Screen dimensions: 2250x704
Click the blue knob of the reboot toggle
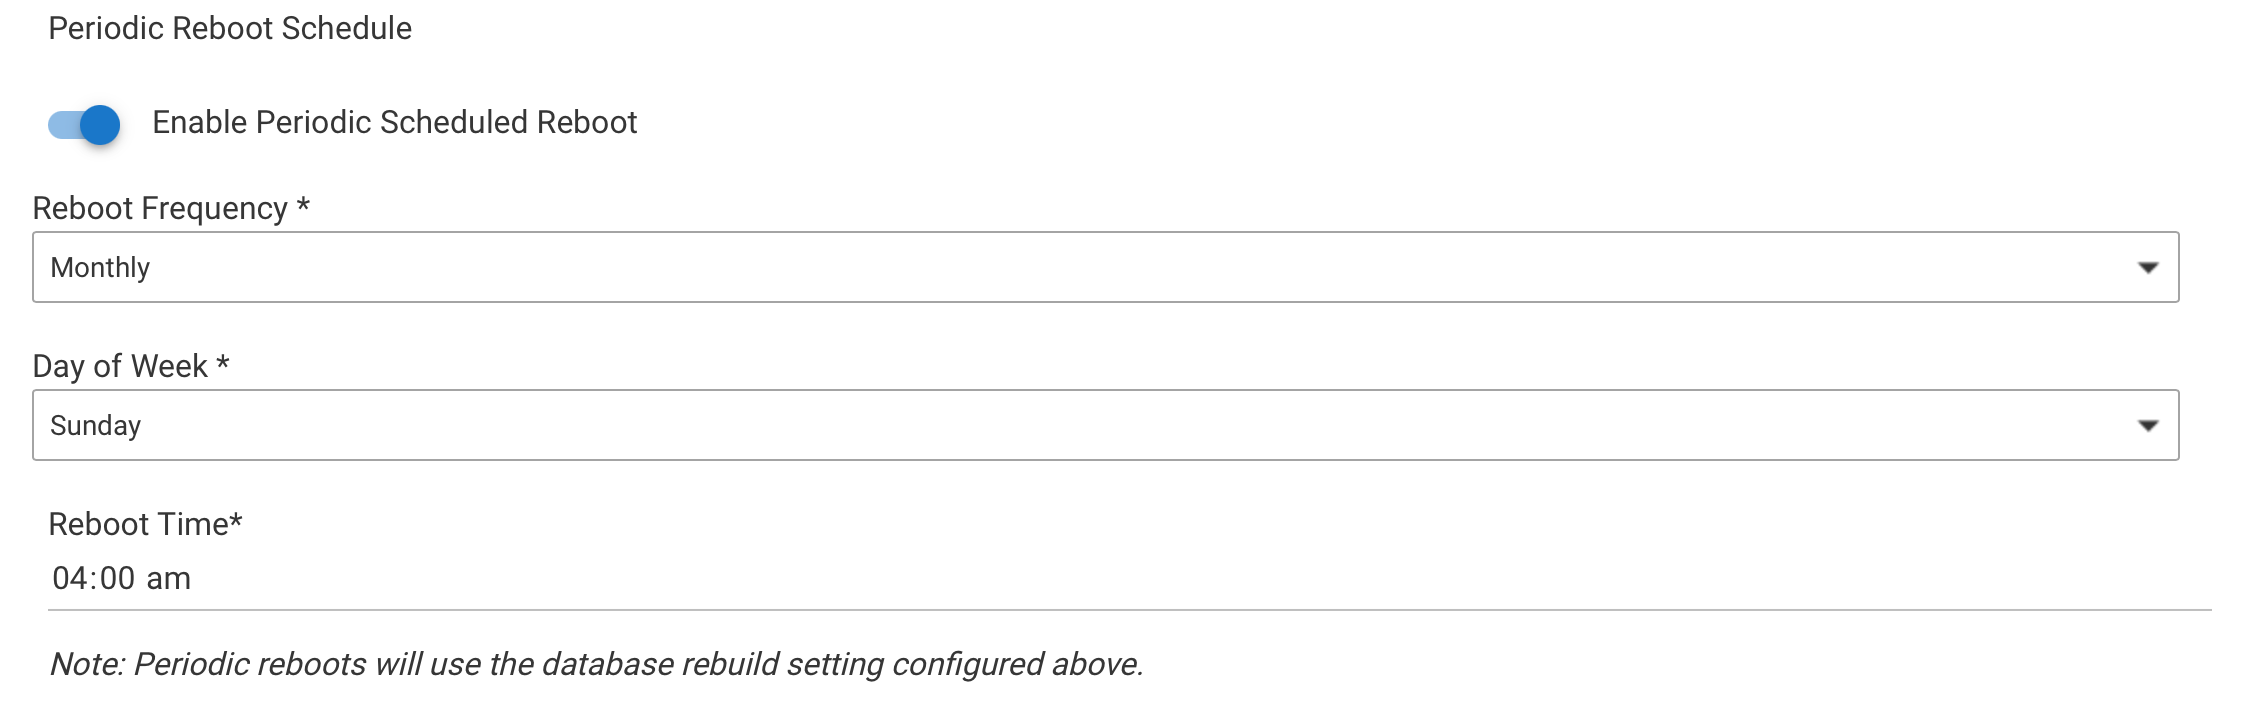tap(100, 125)
